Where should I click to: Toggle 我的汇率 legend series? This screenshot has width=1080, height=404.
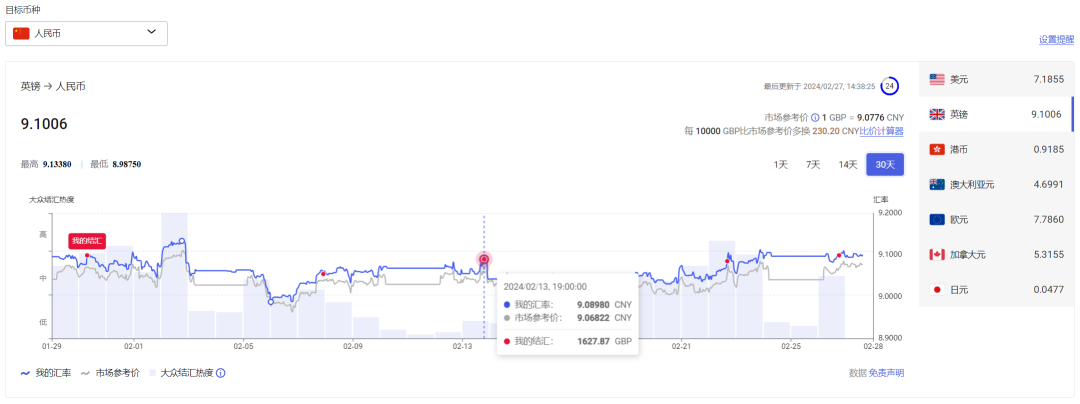(x=47, y=373)
